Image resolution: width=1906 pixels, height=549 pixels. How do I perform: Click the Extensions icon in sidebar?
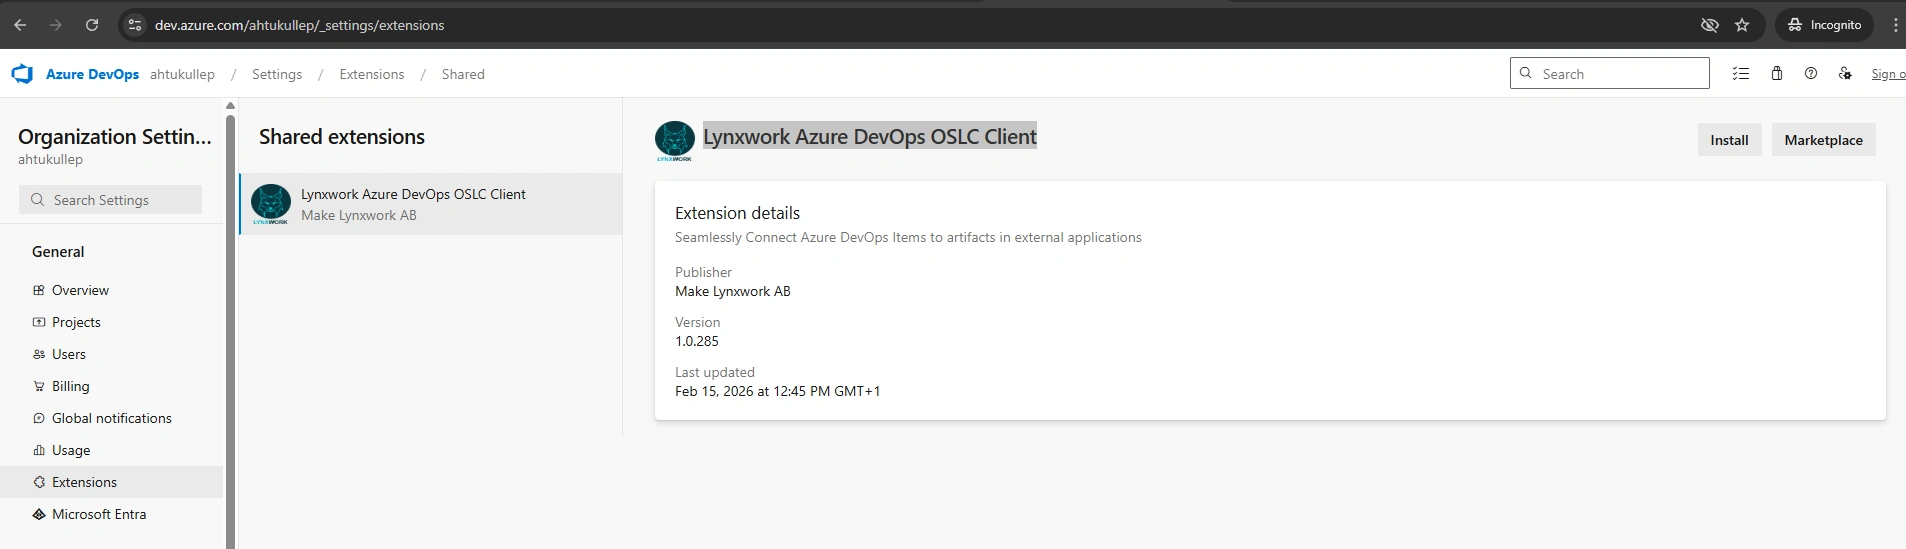point(39,482)
